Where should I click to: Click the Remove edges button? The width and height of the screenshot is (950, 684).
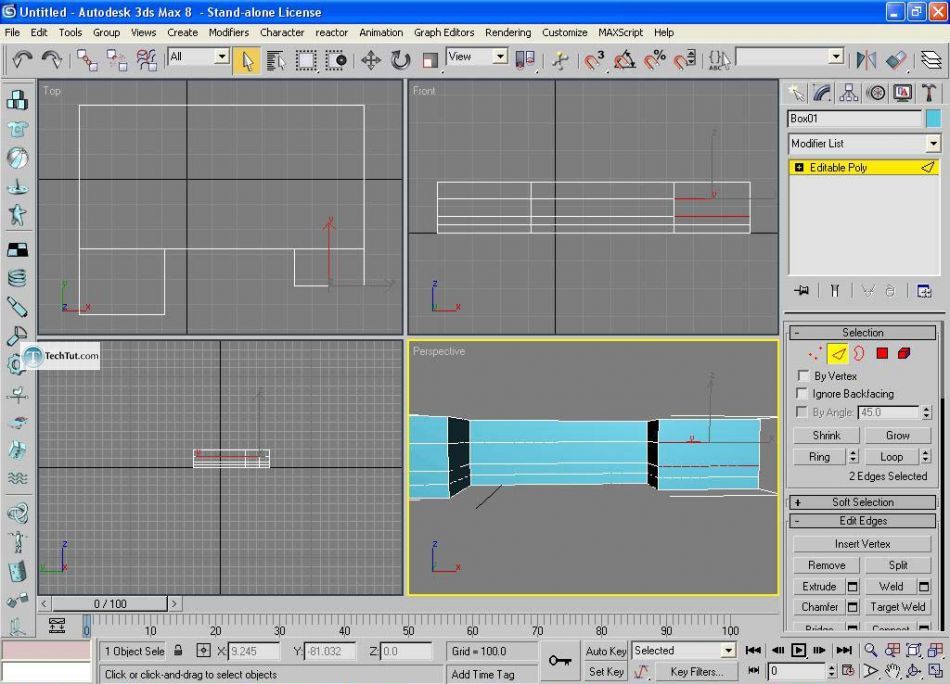(x=826, y=565)
